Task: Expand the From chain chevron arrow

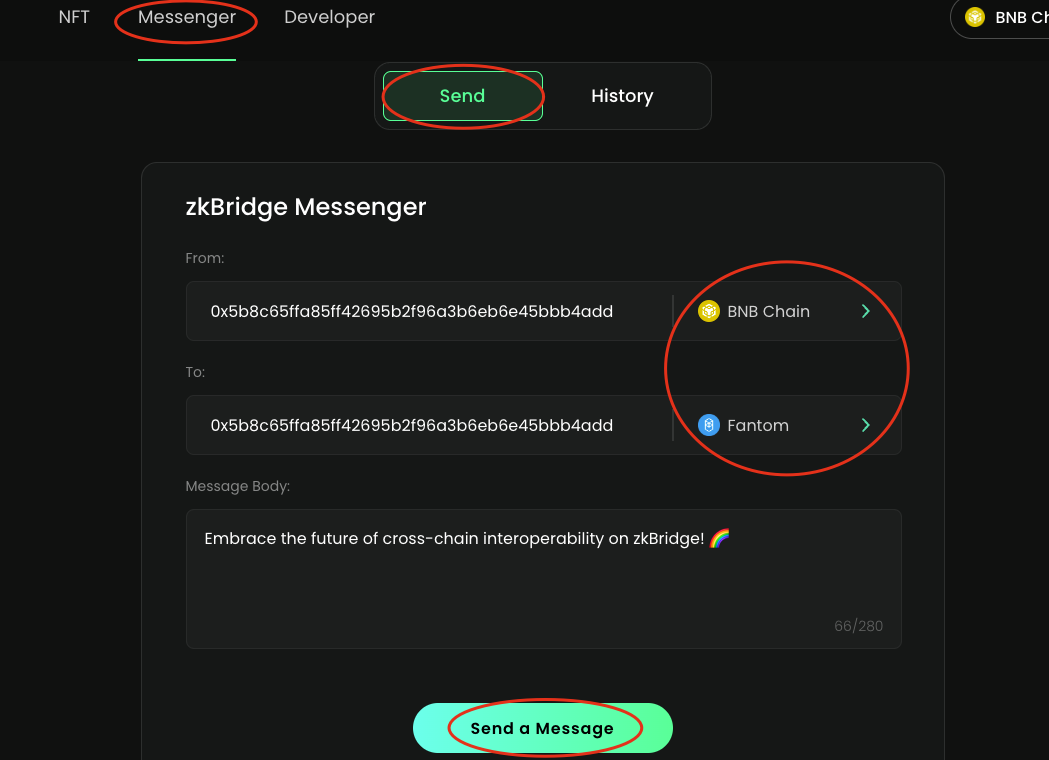Action: pos(866,311)
